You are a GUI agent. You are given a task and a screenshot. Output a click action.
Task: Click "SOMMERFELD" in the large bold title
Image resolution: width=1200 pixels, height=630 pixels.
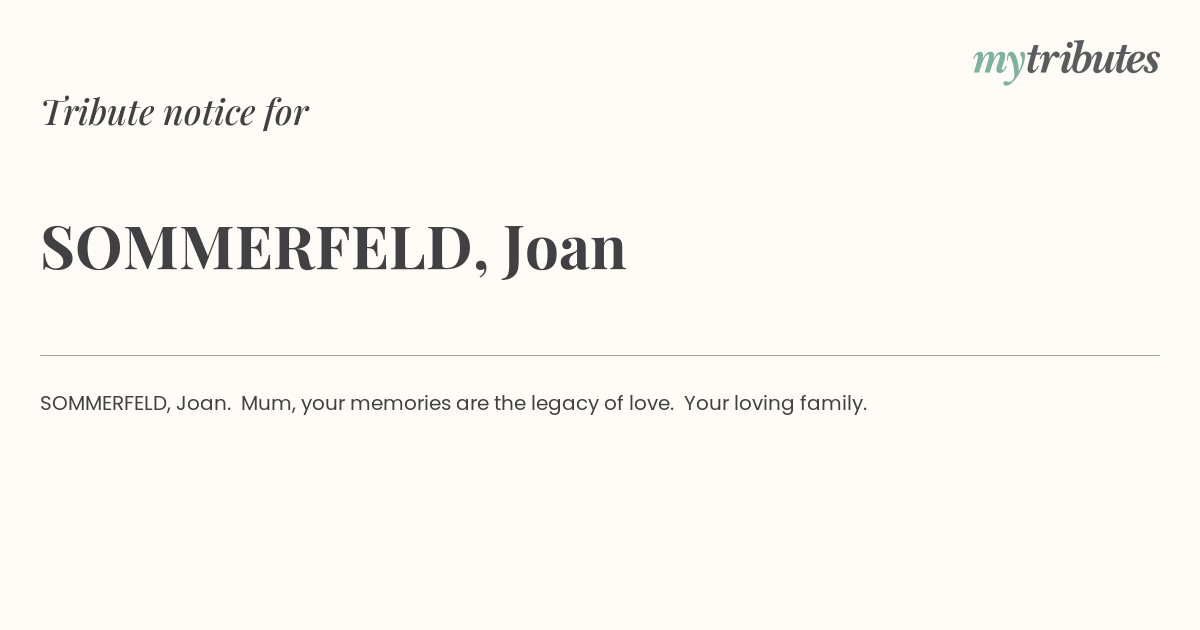(256, 248)
